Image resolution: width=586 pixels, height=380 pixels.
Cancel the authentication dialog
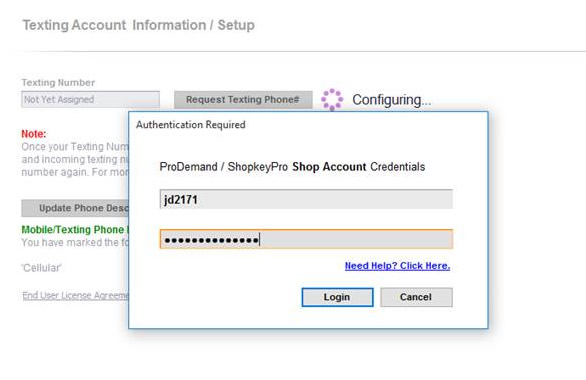pos(416,297)
